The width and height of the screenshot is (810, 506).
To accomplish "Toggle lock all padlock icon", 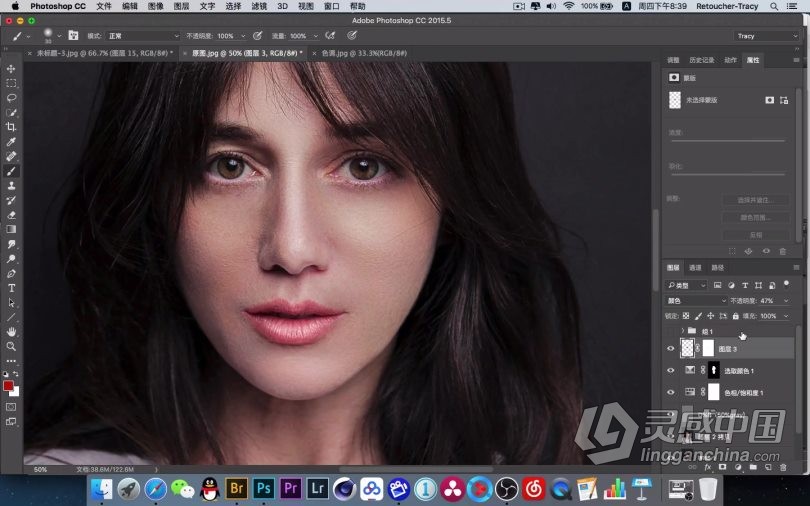I will 735,315.
